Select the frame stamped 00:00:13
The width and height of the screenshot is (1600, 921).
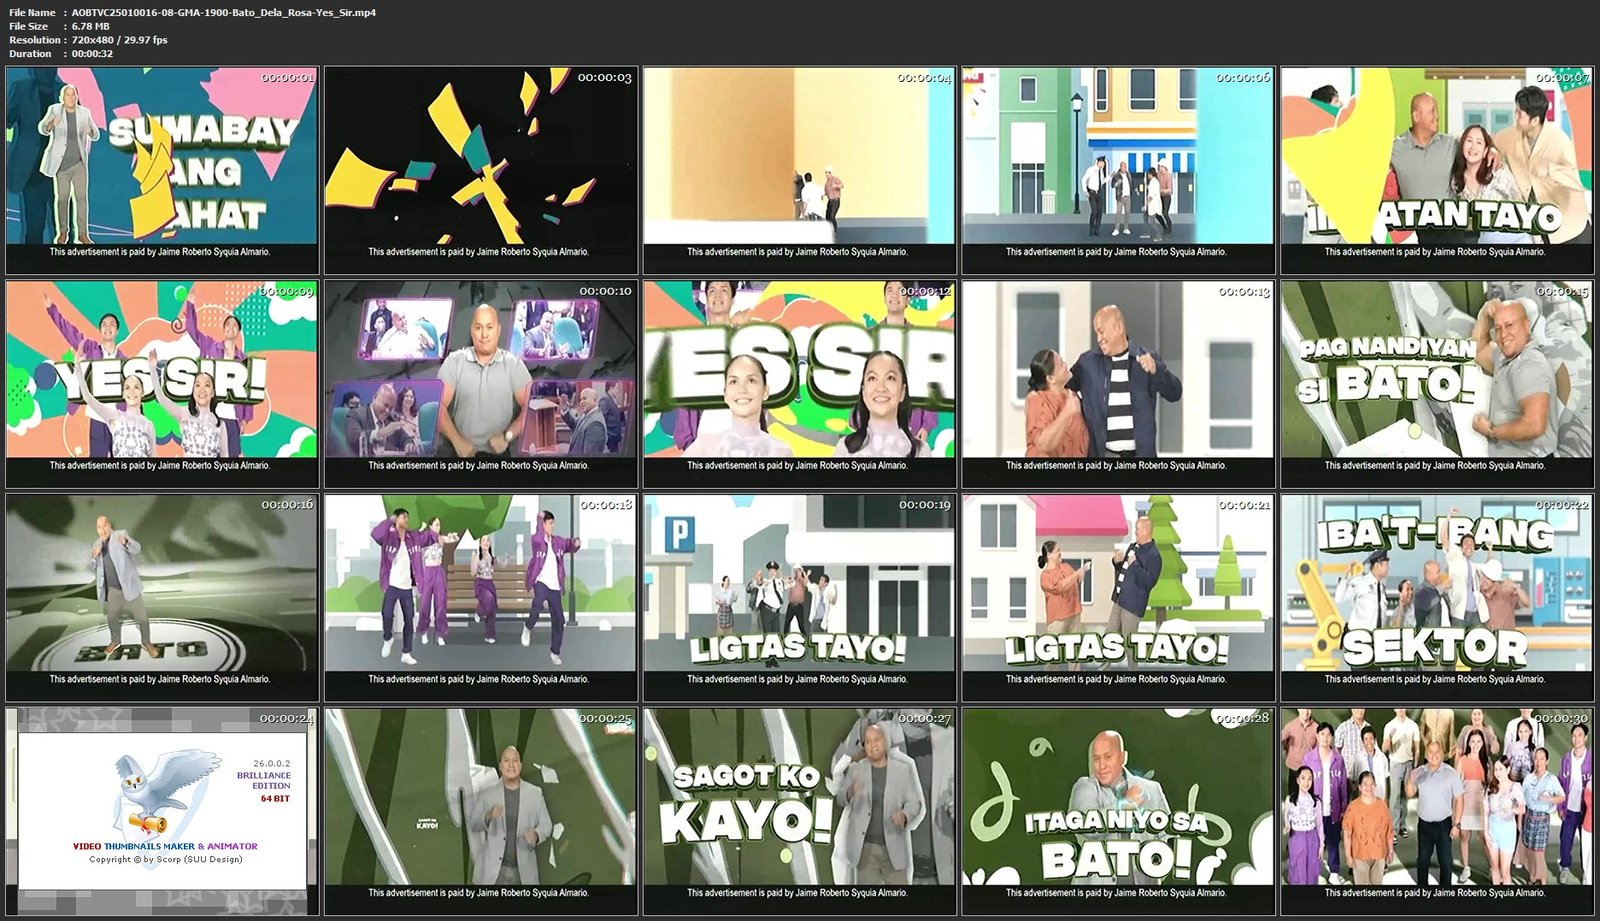pyautogui.click(x=1118, y=384)
